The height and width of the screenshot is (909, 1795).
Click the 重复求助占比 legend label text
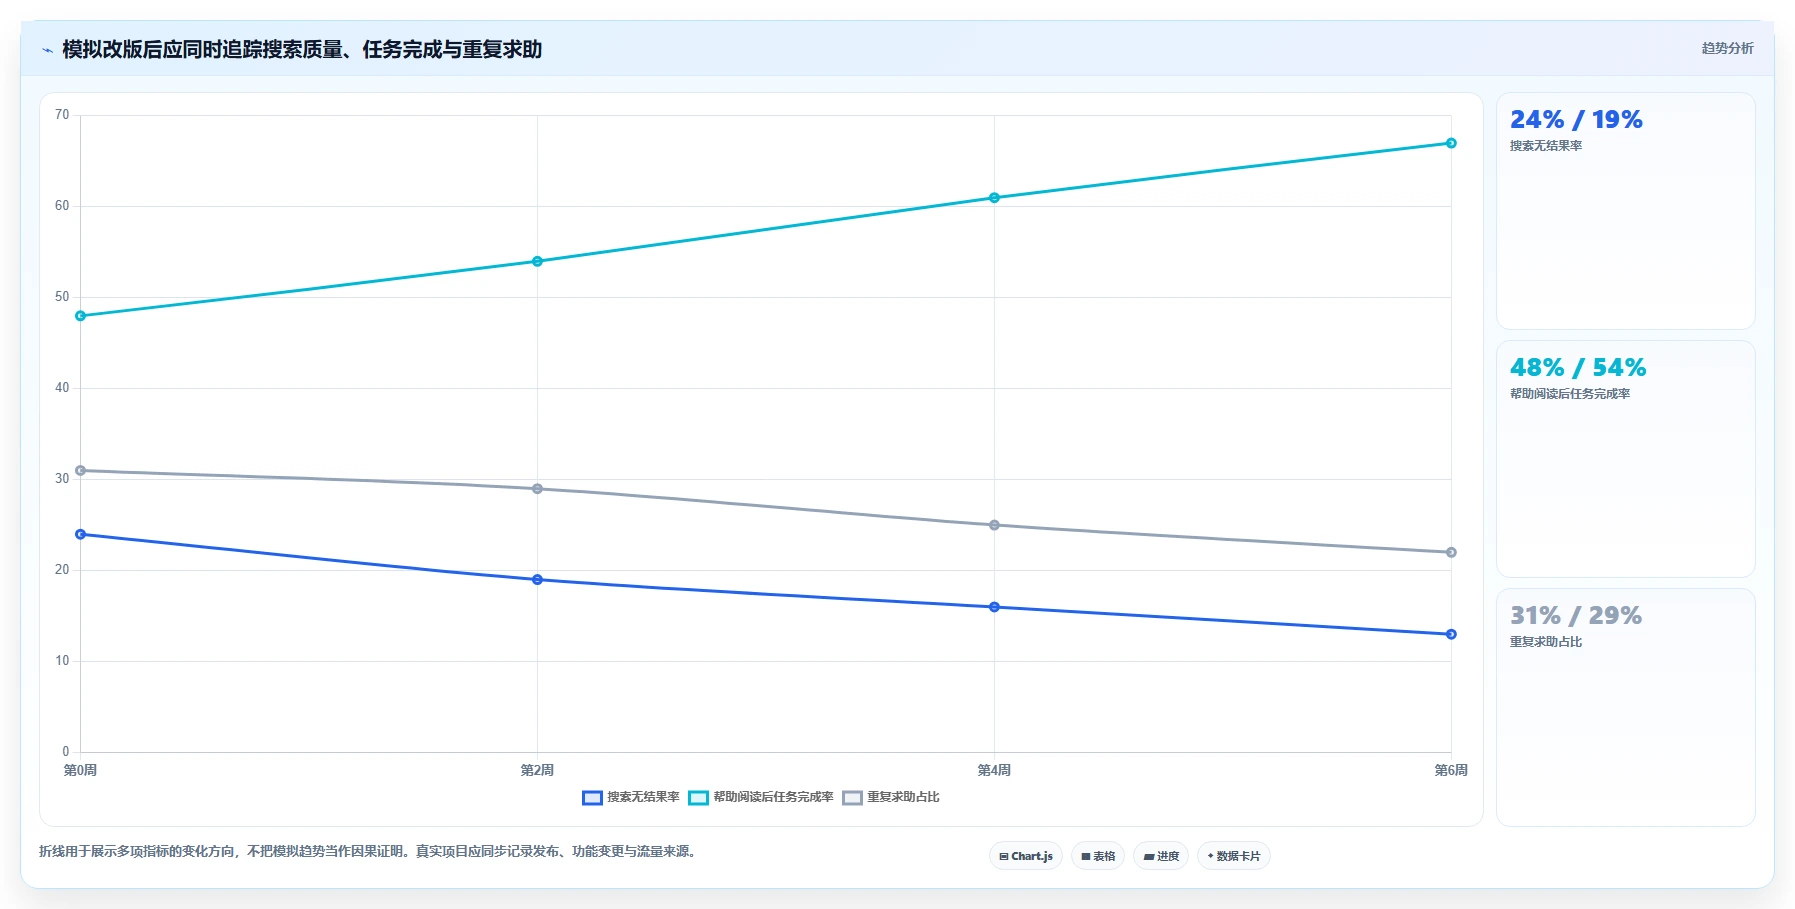(x=903, y=797)
